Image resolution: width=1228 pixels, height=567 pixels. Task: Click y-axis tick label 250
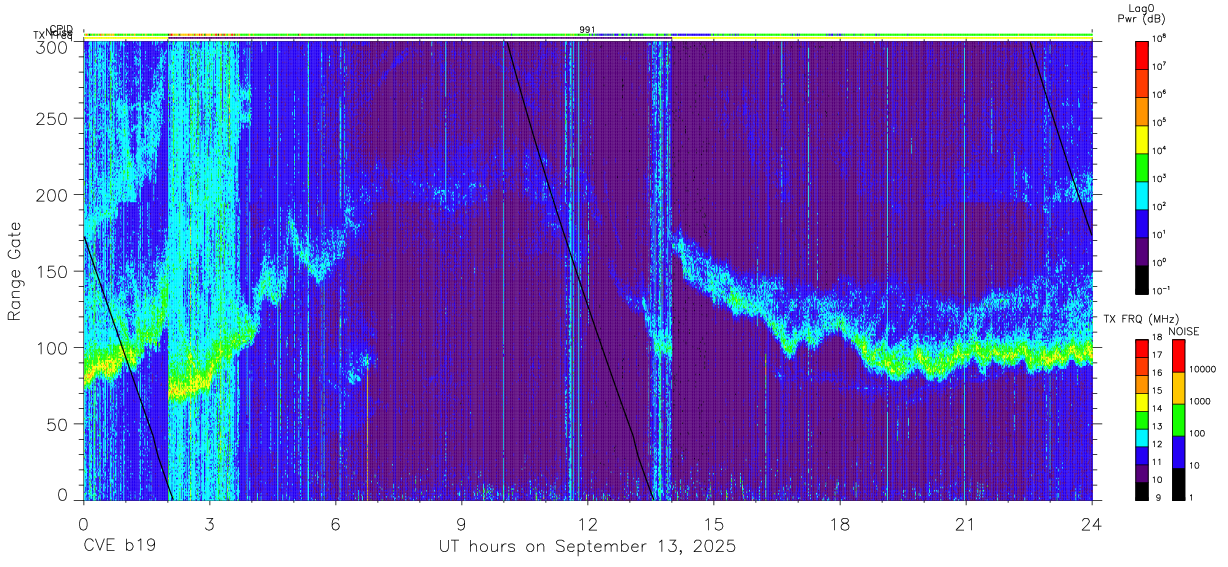coord(54,119)
